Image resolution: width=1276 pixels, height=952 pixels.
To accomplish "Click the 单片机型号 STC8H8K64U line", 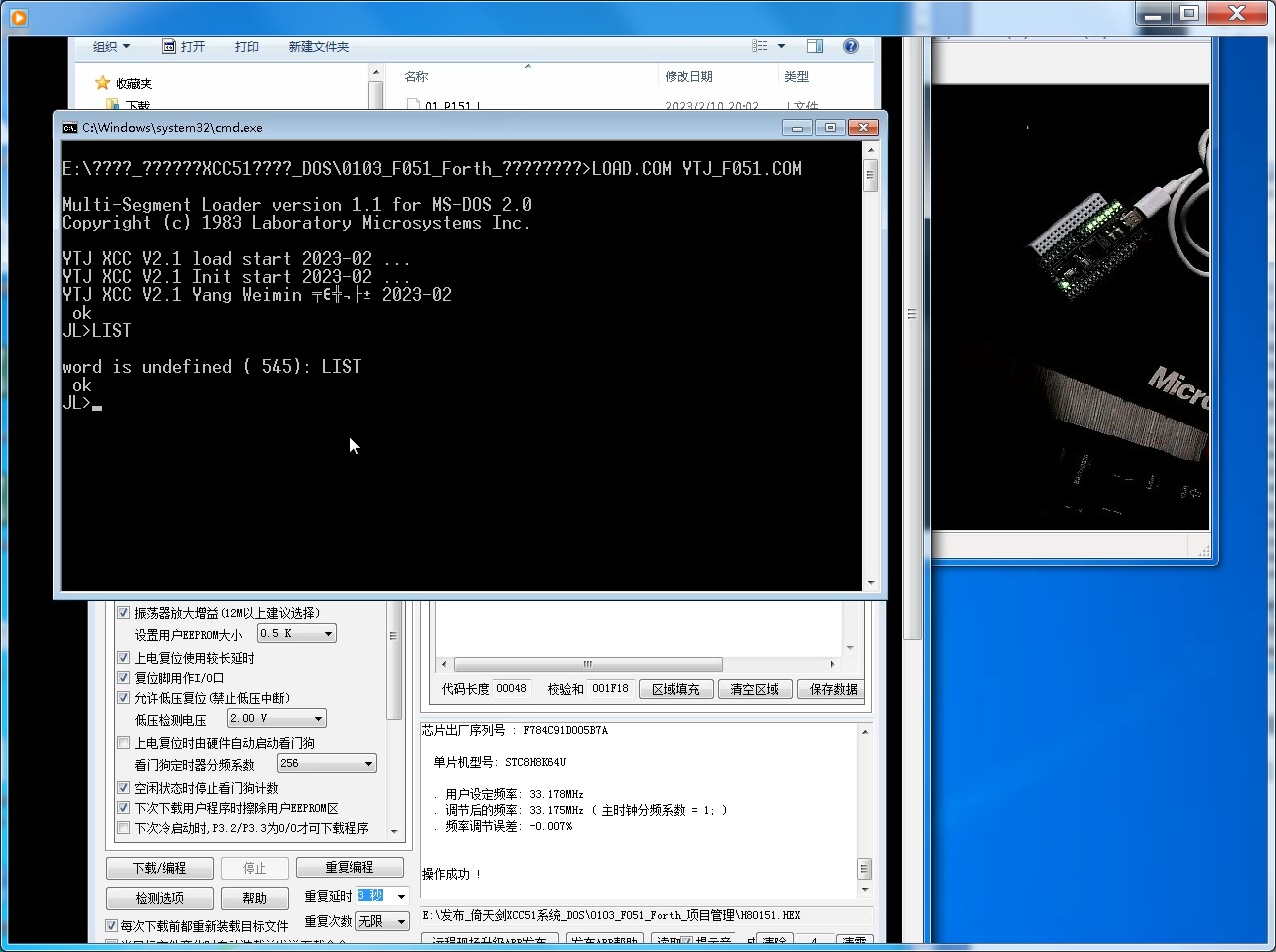I will coord(500,762).
